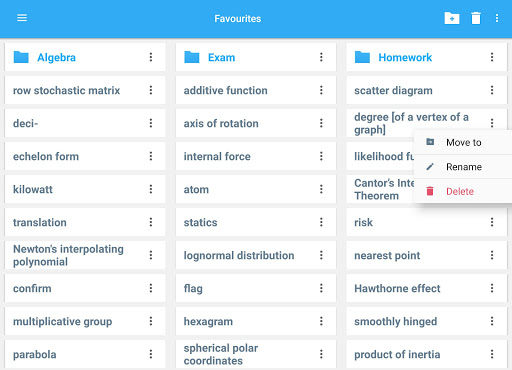Choose Move to in context menu
Viewport: 512px width, 370px height.
(x=463, y=142)
